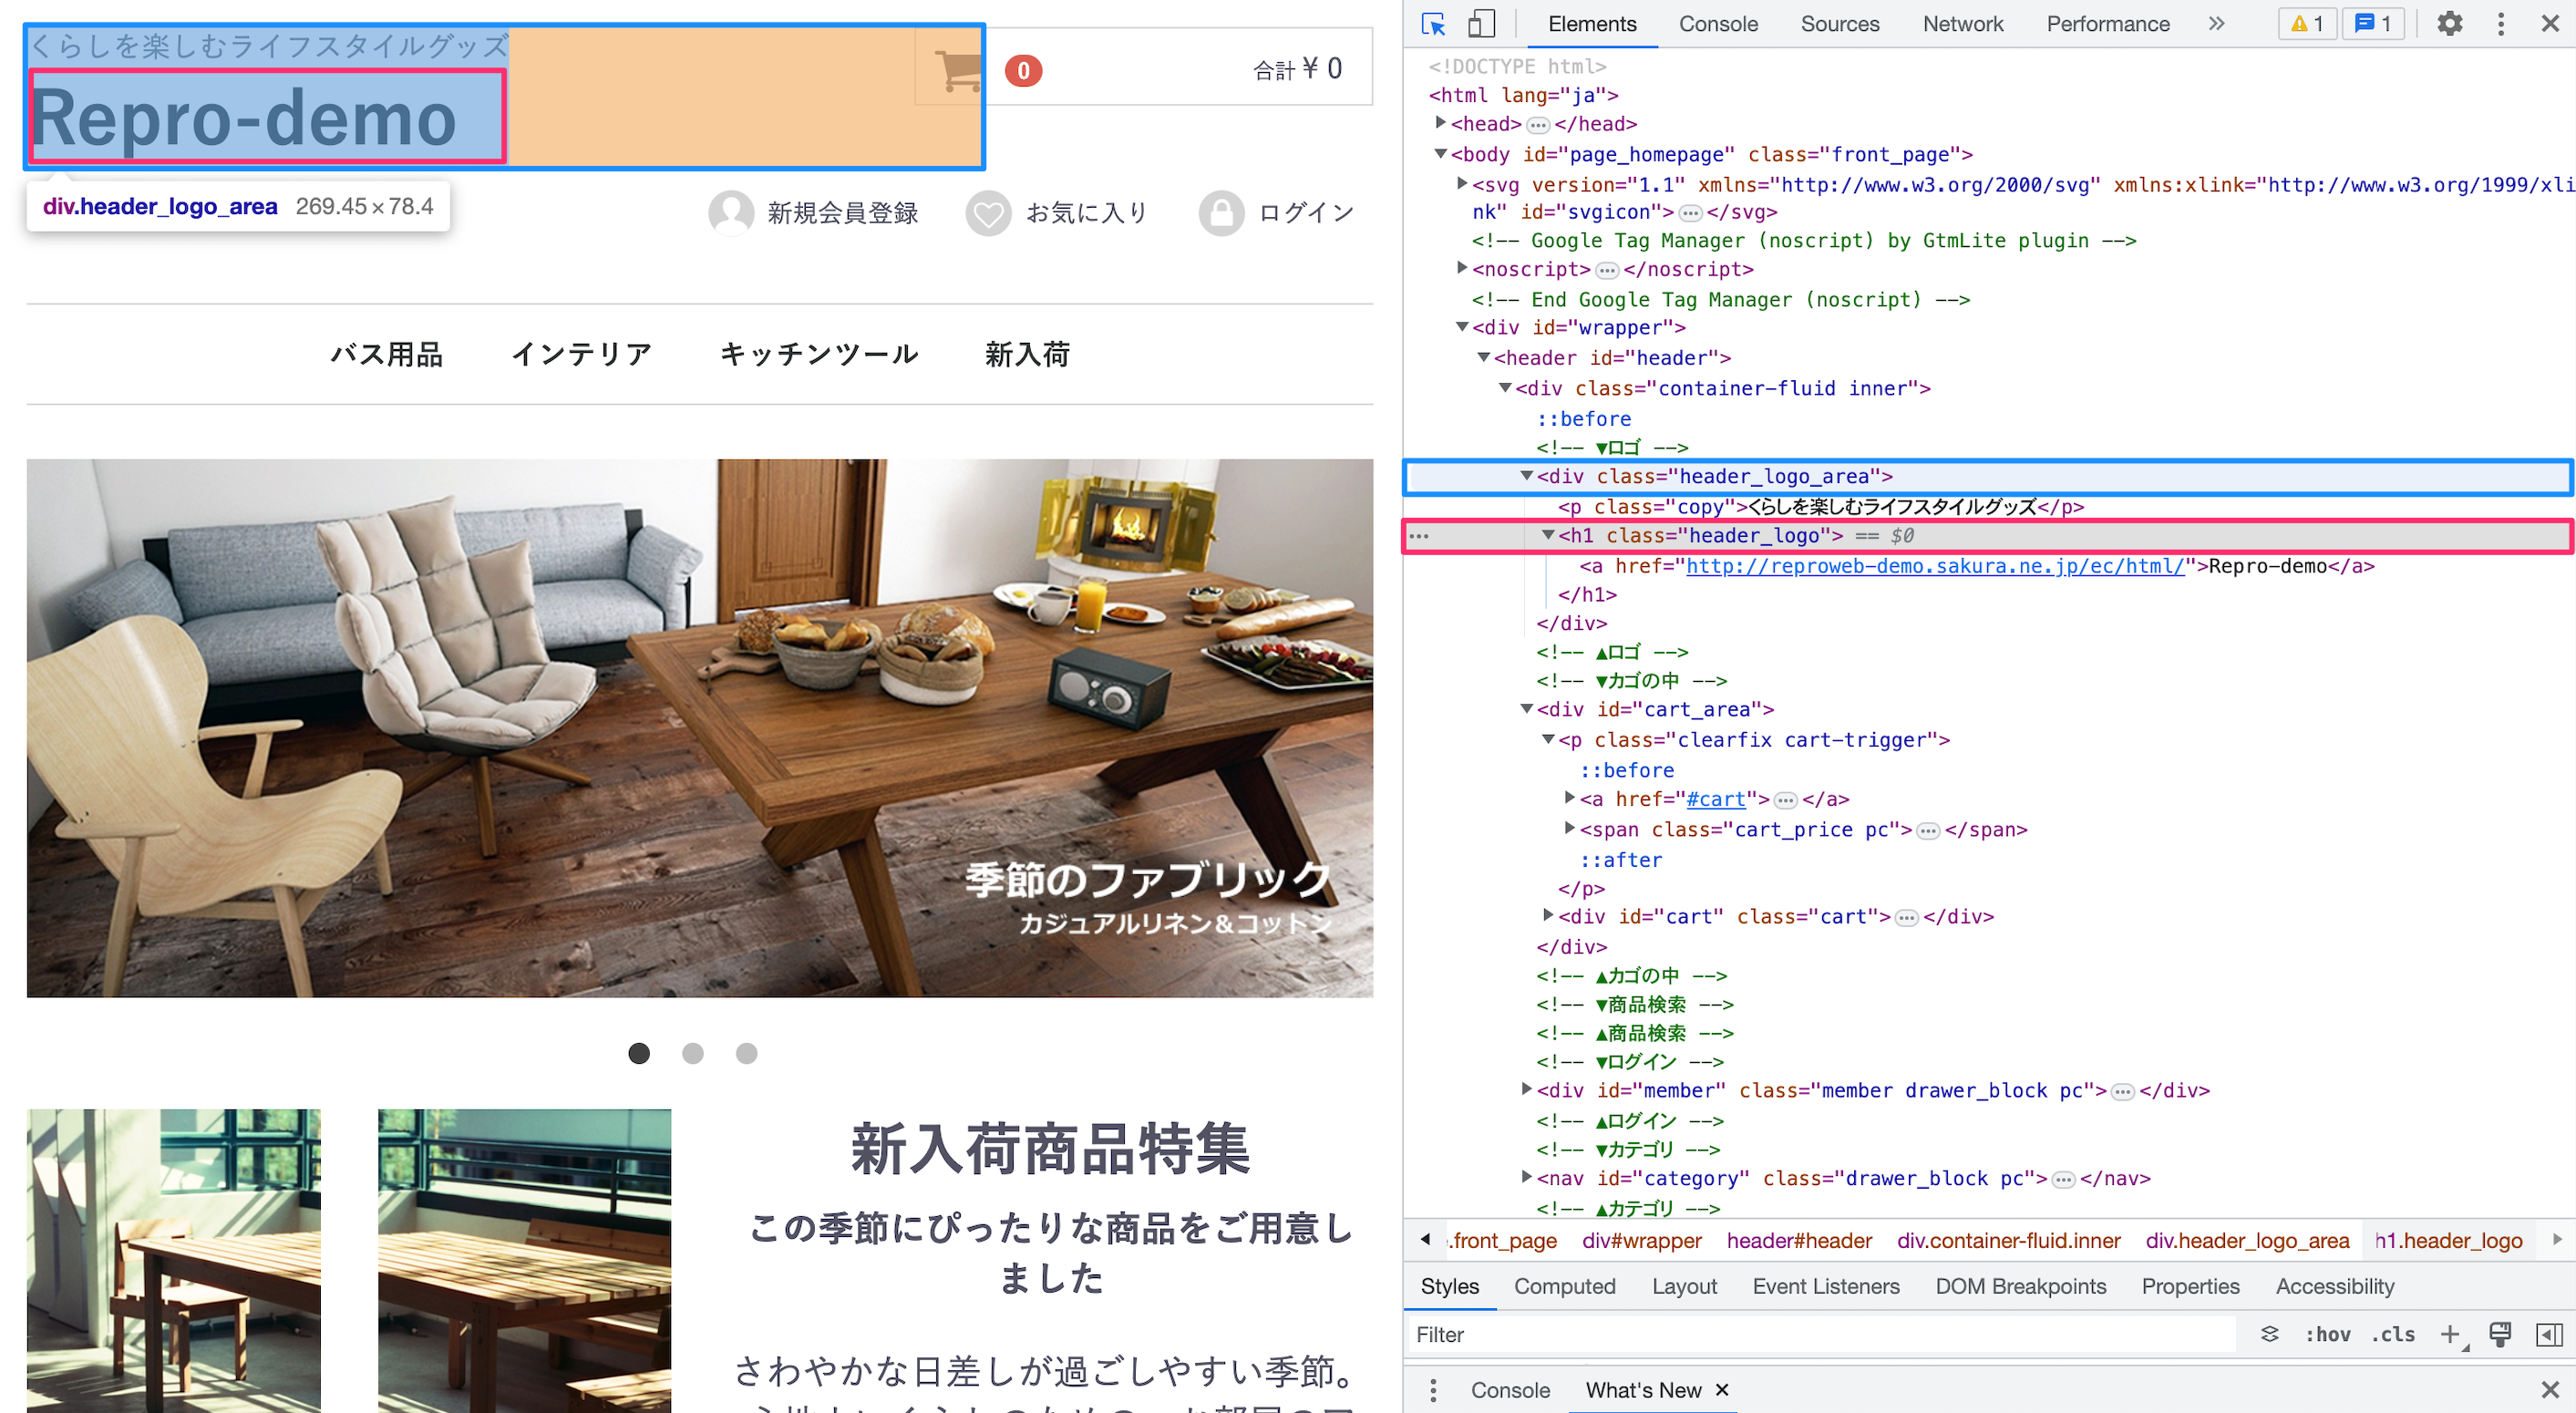Toggle the .cls class editor button
Image resolution: width=2576 pixels, height=1413 pixels.
point(2393,1334)
